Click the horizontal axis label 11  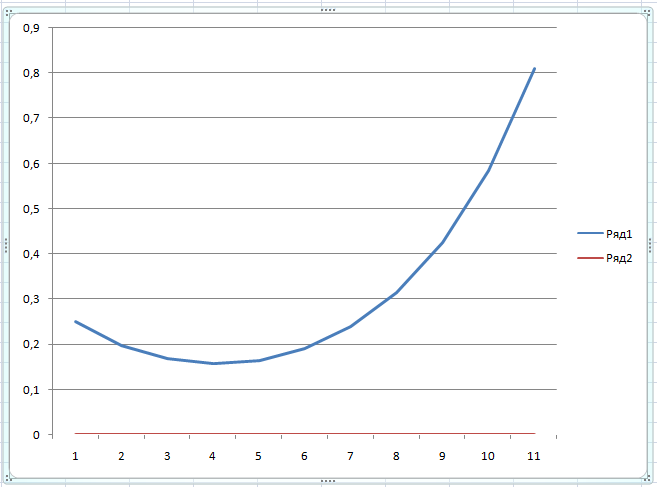[x=533, y=456]
